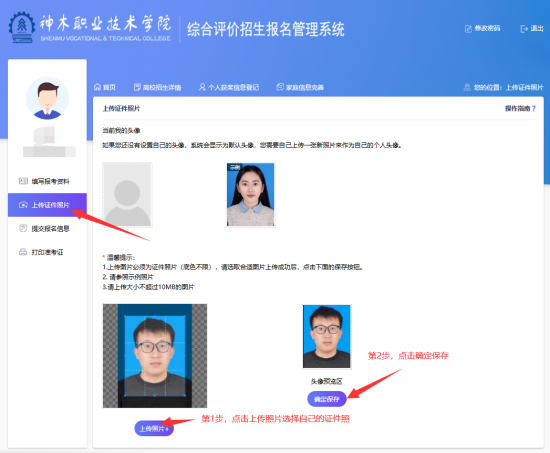Image resolution: width=550 pixels, height=453 pixels.
Task: Open the 操作指南 help link
Action: click(520, 108)
